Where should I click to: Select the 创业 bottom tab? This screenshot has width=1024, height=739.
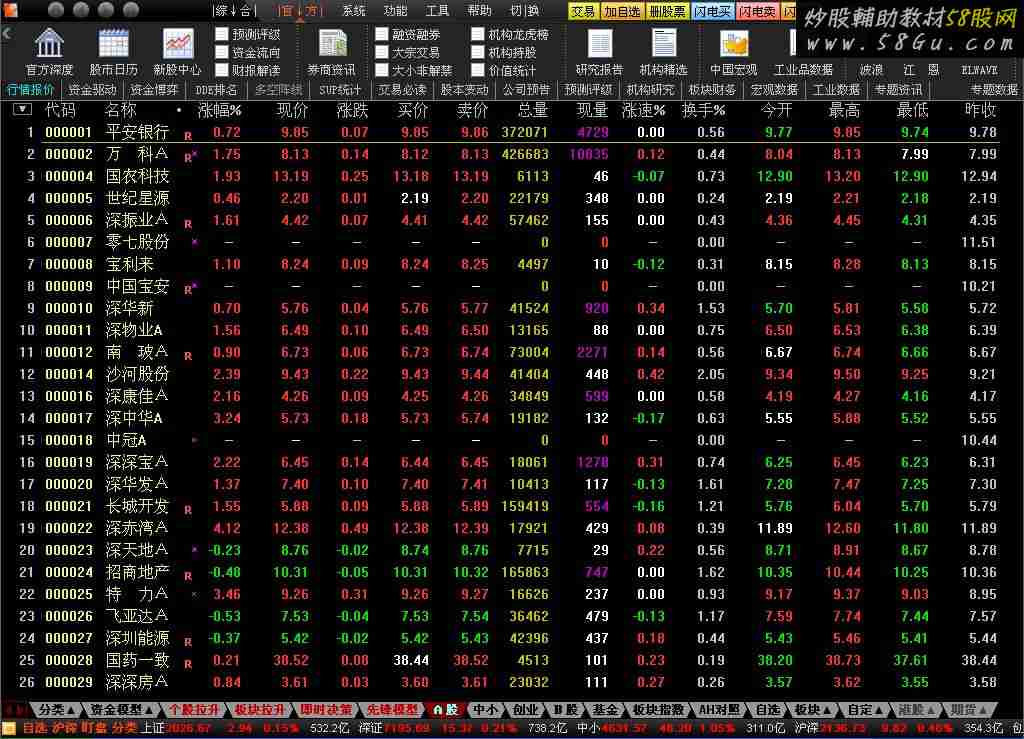click(525, 710)
